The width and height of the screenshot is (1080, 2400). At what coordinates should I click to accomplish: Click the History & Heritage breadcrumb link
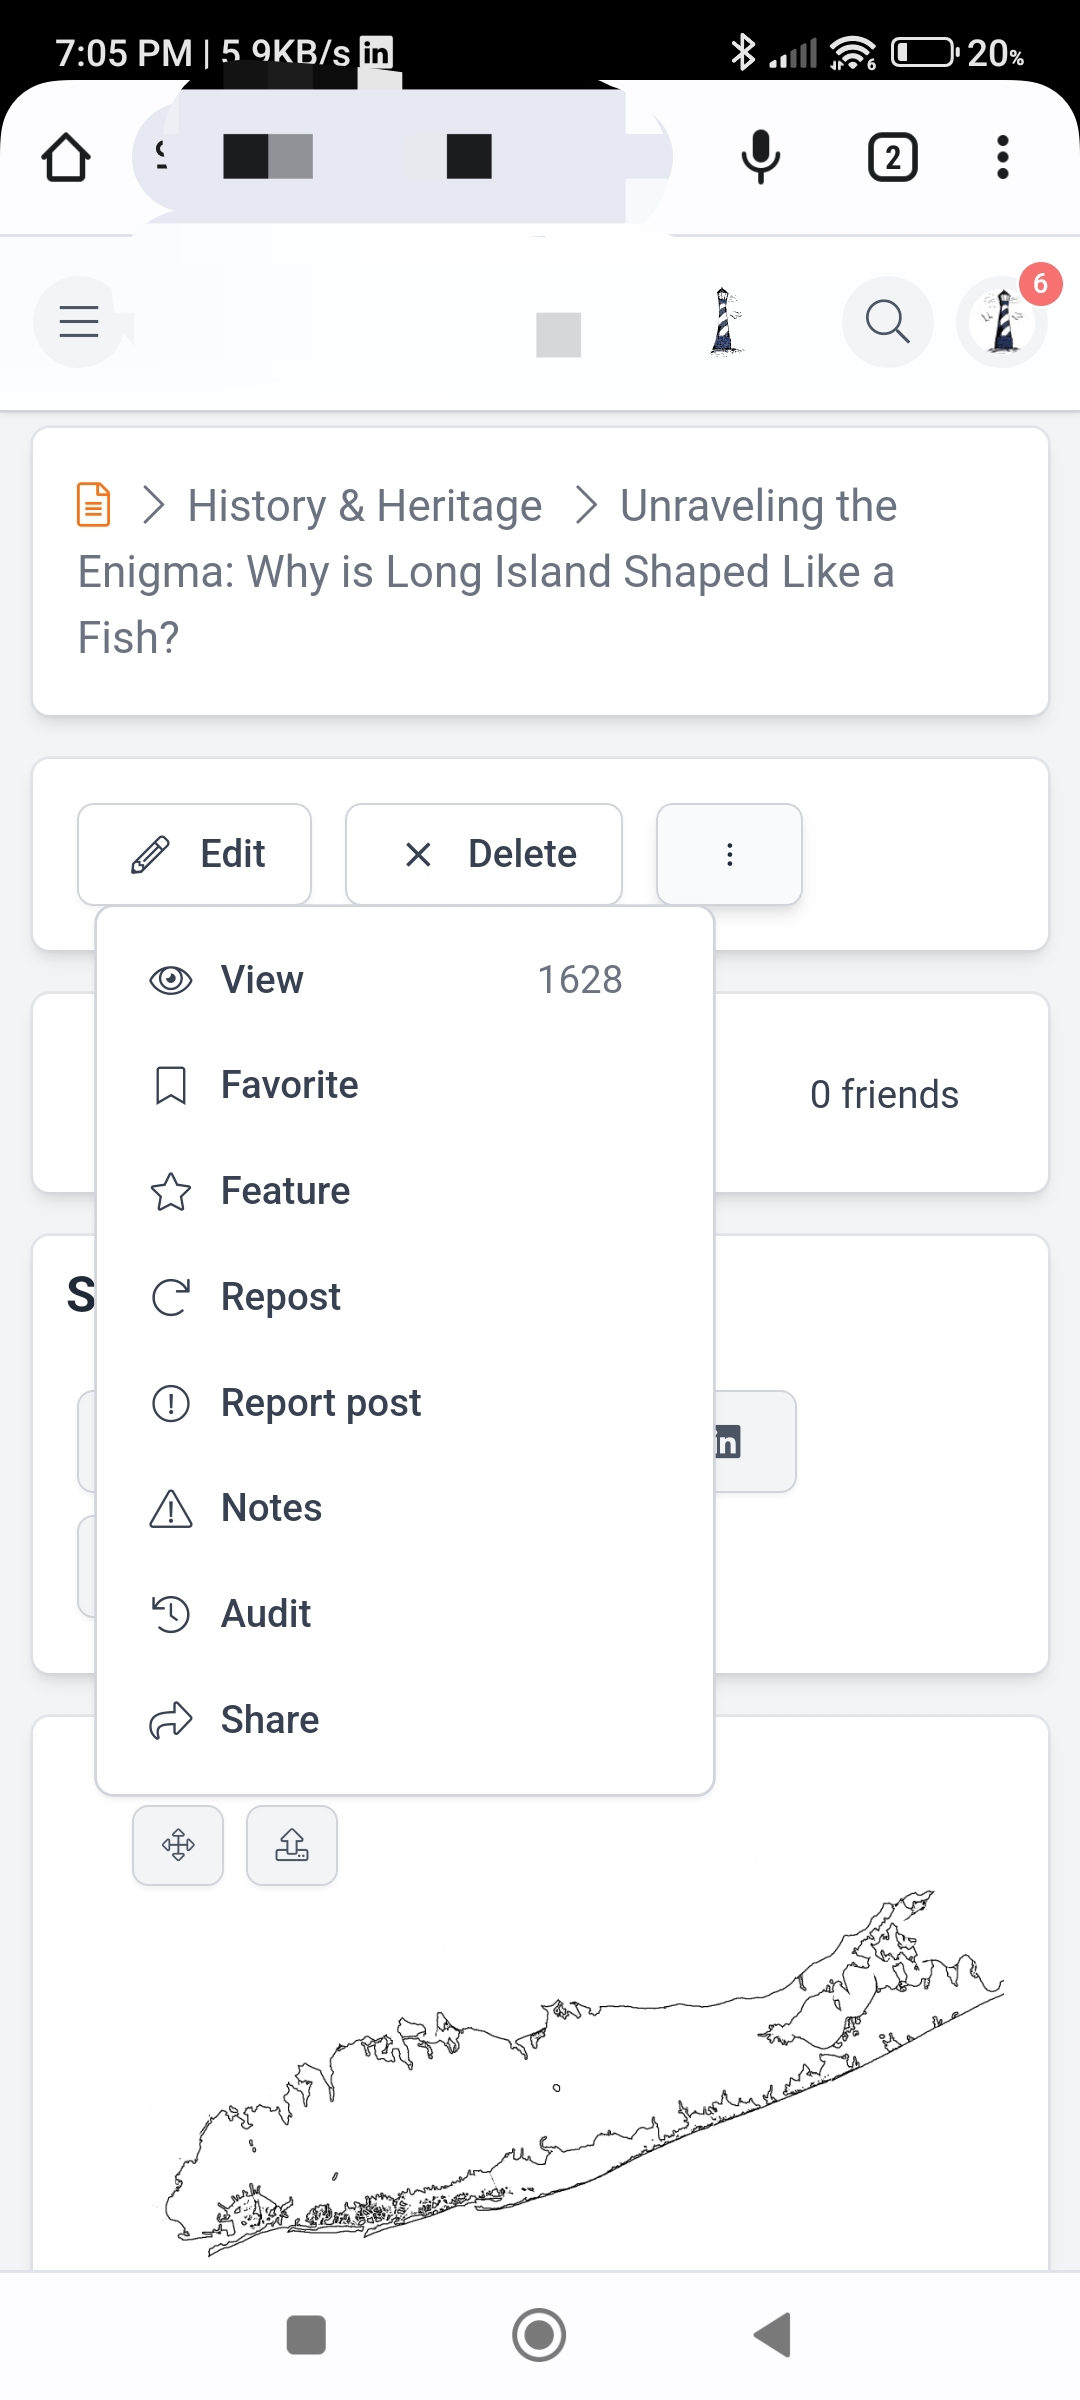365,506
